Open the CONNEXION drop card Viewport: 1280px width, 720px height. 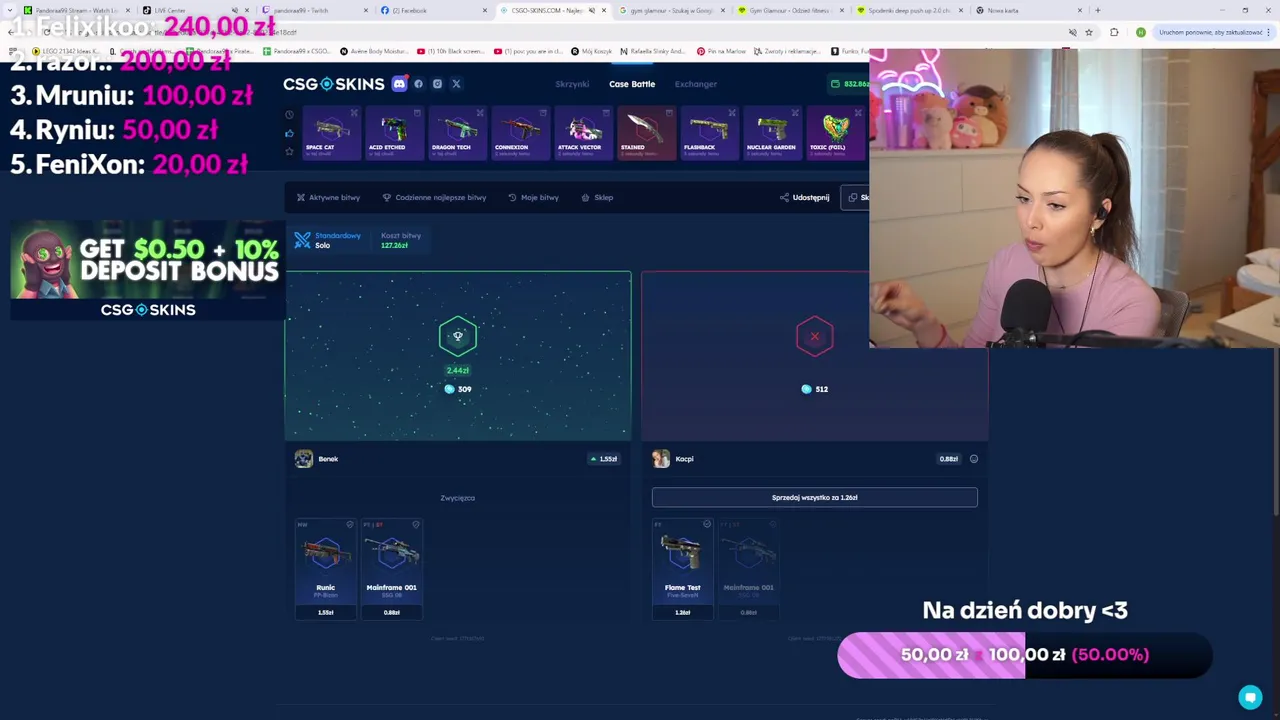(519, 133)
